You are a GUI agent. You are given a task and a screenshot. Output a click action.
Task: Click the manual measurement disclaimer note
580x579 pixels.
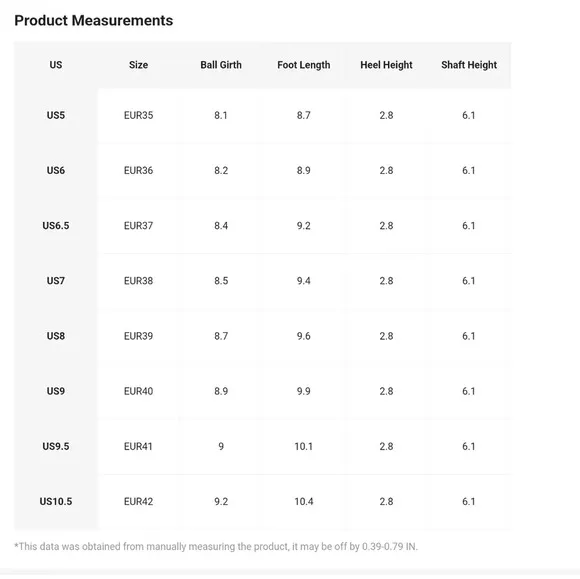click(x=216, y=546)
